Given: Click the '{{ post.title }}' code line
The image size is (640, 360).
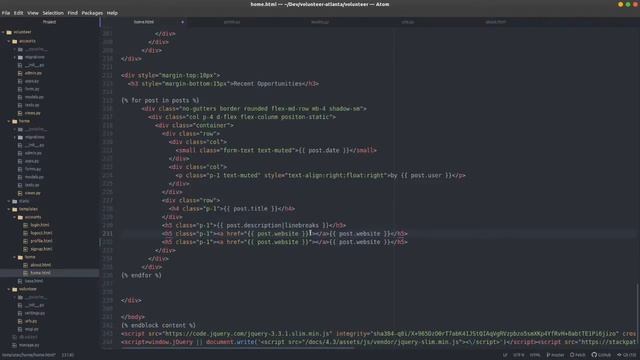Looking at the screenshot, I should click(x=232, y=209).
